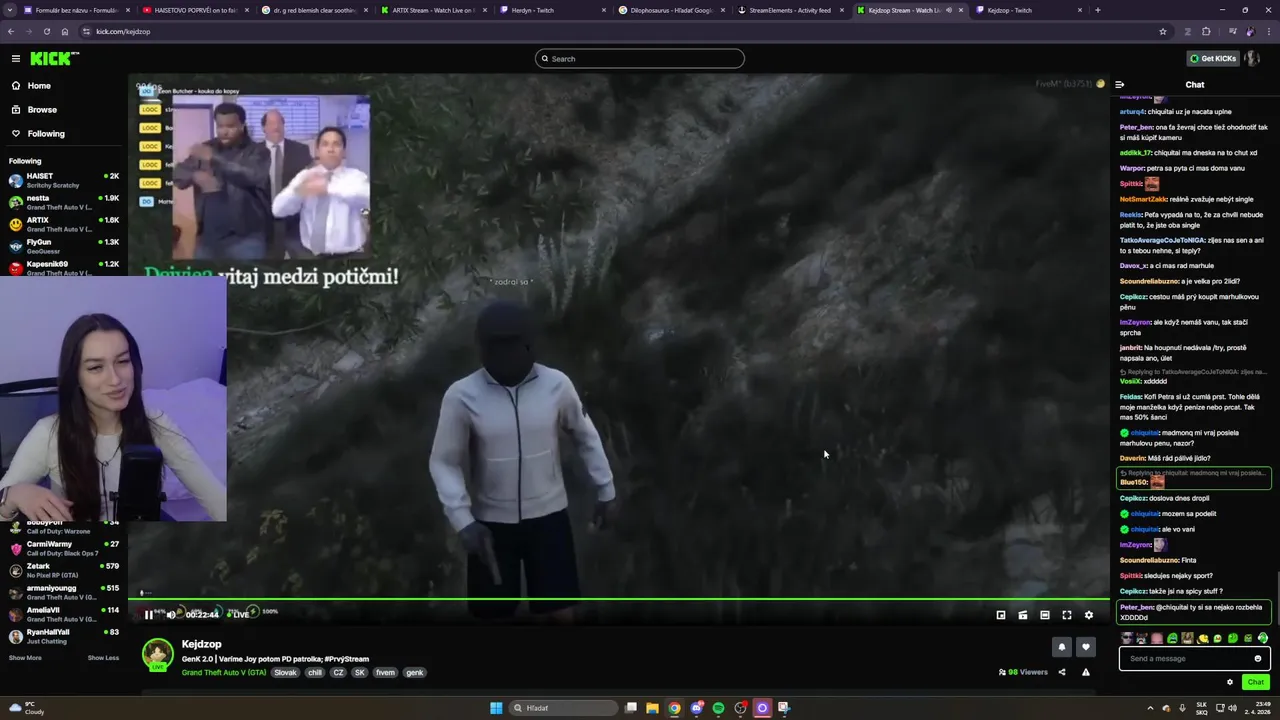The height and width of the screenshot is (720, 1280).
Task: Open Spotify from the taskbar
Action: (x=718, y=708)
